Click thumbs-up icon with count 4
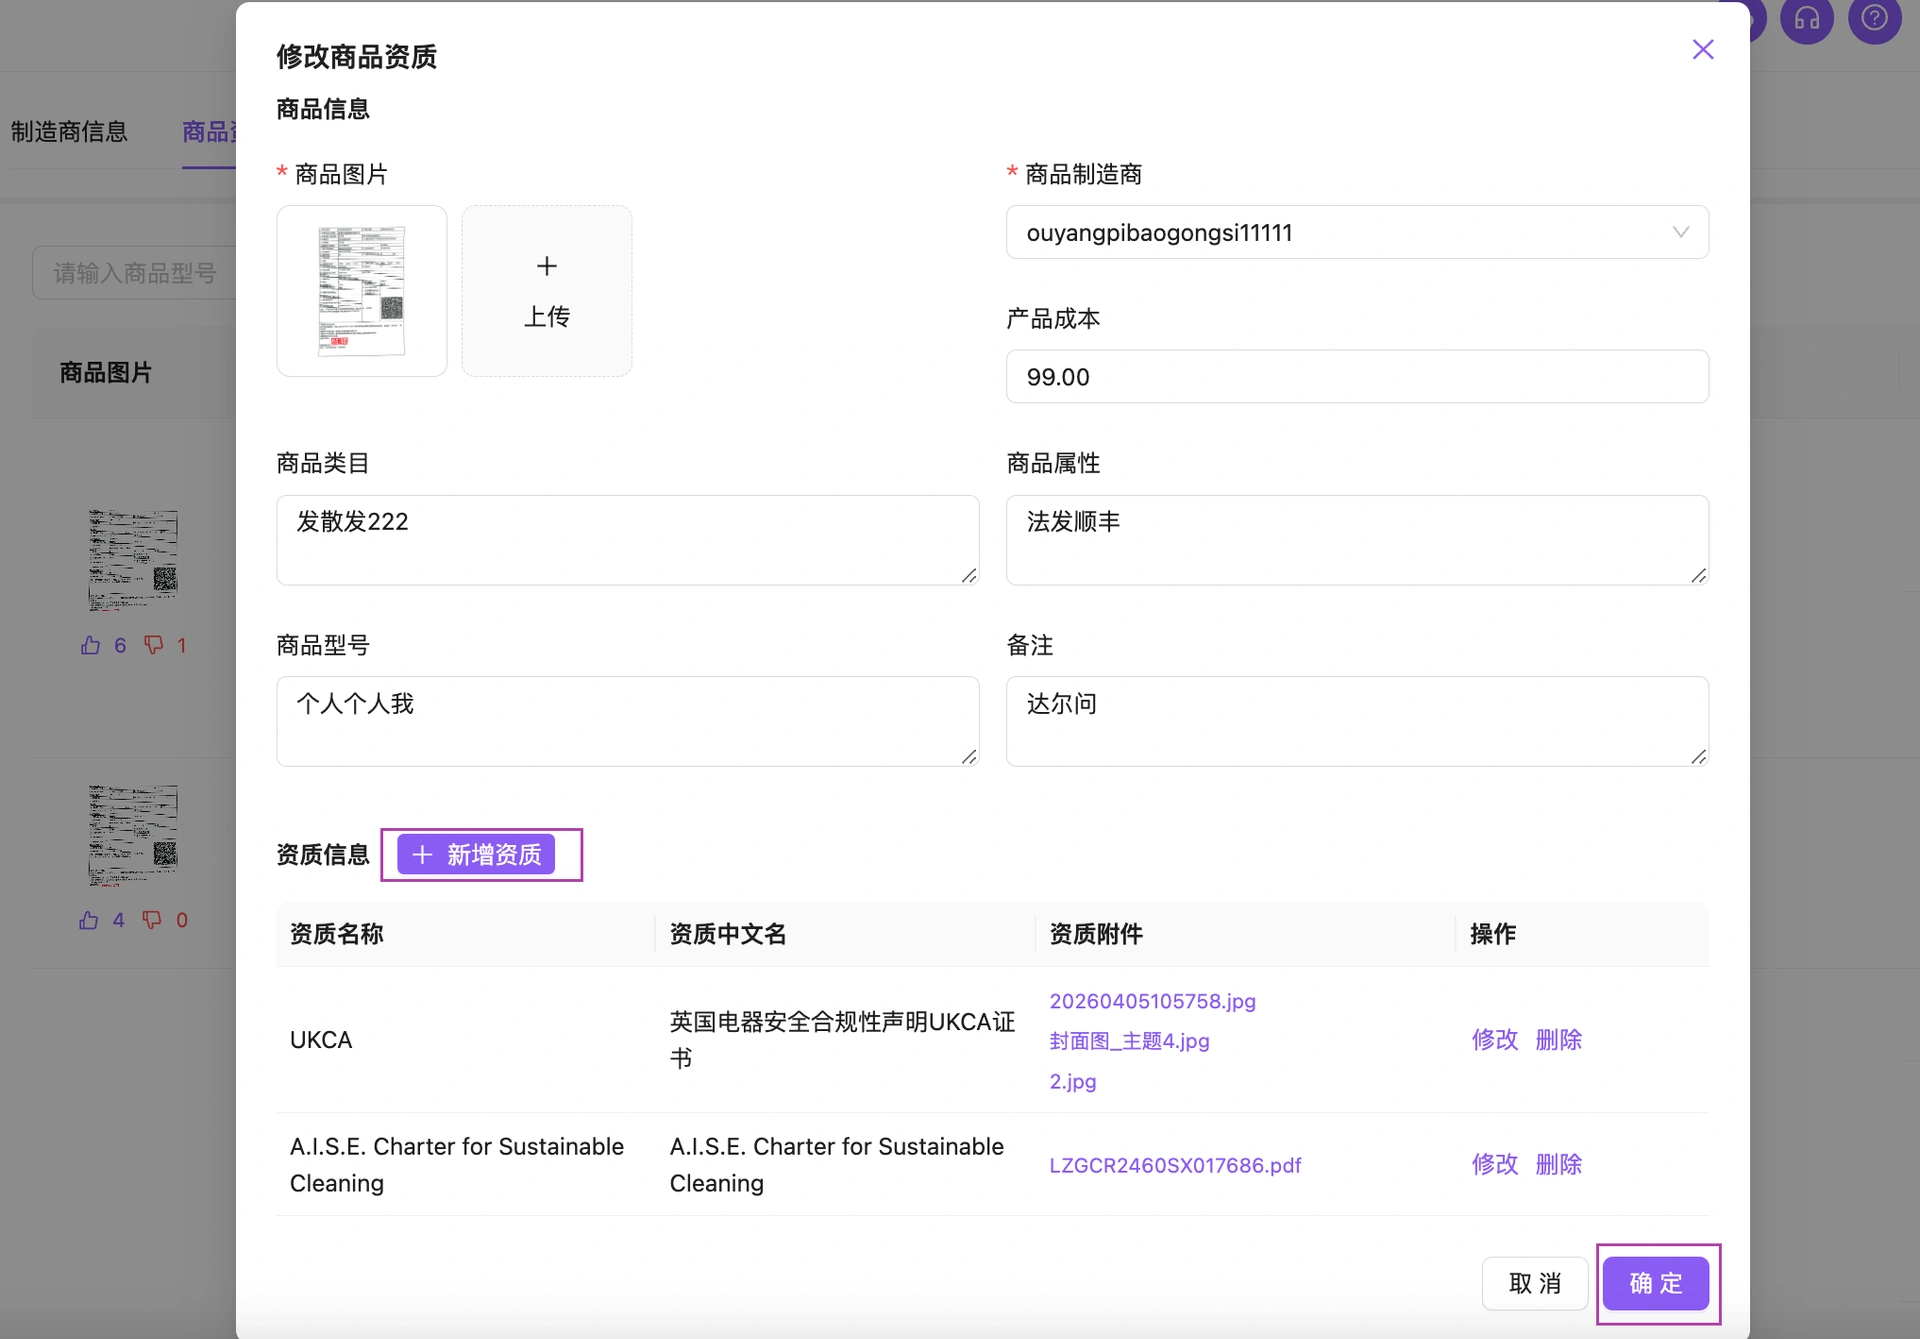Screen dimensions: 1920x1339 point(89,920)
